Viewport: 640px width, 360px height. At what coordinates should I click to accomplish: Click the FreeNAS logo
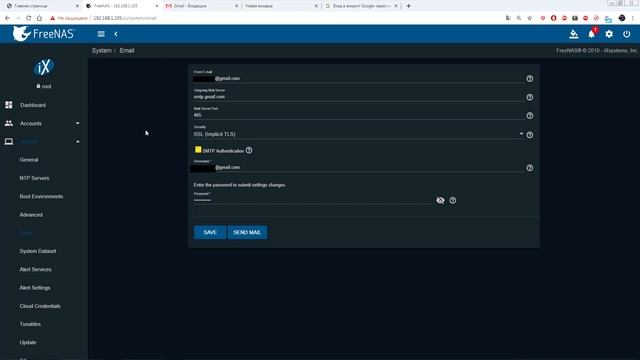tap(43, 34)
